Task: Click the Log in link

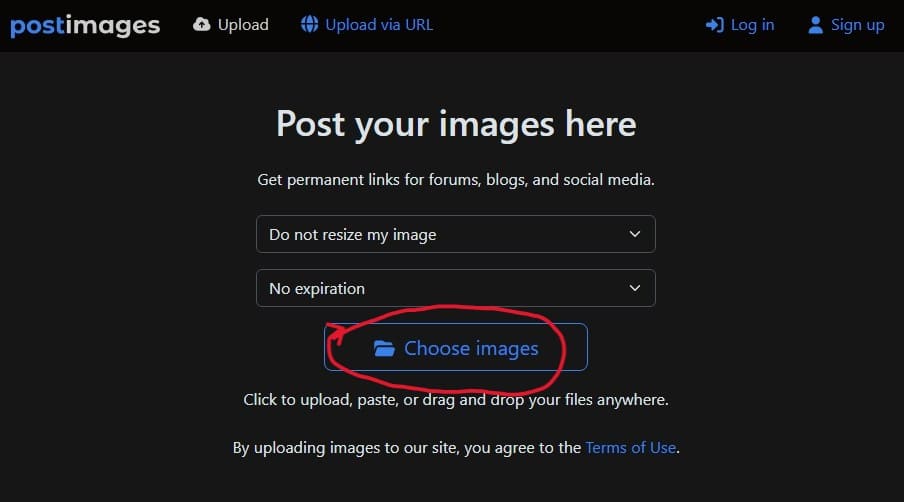Action: (752, 25)
